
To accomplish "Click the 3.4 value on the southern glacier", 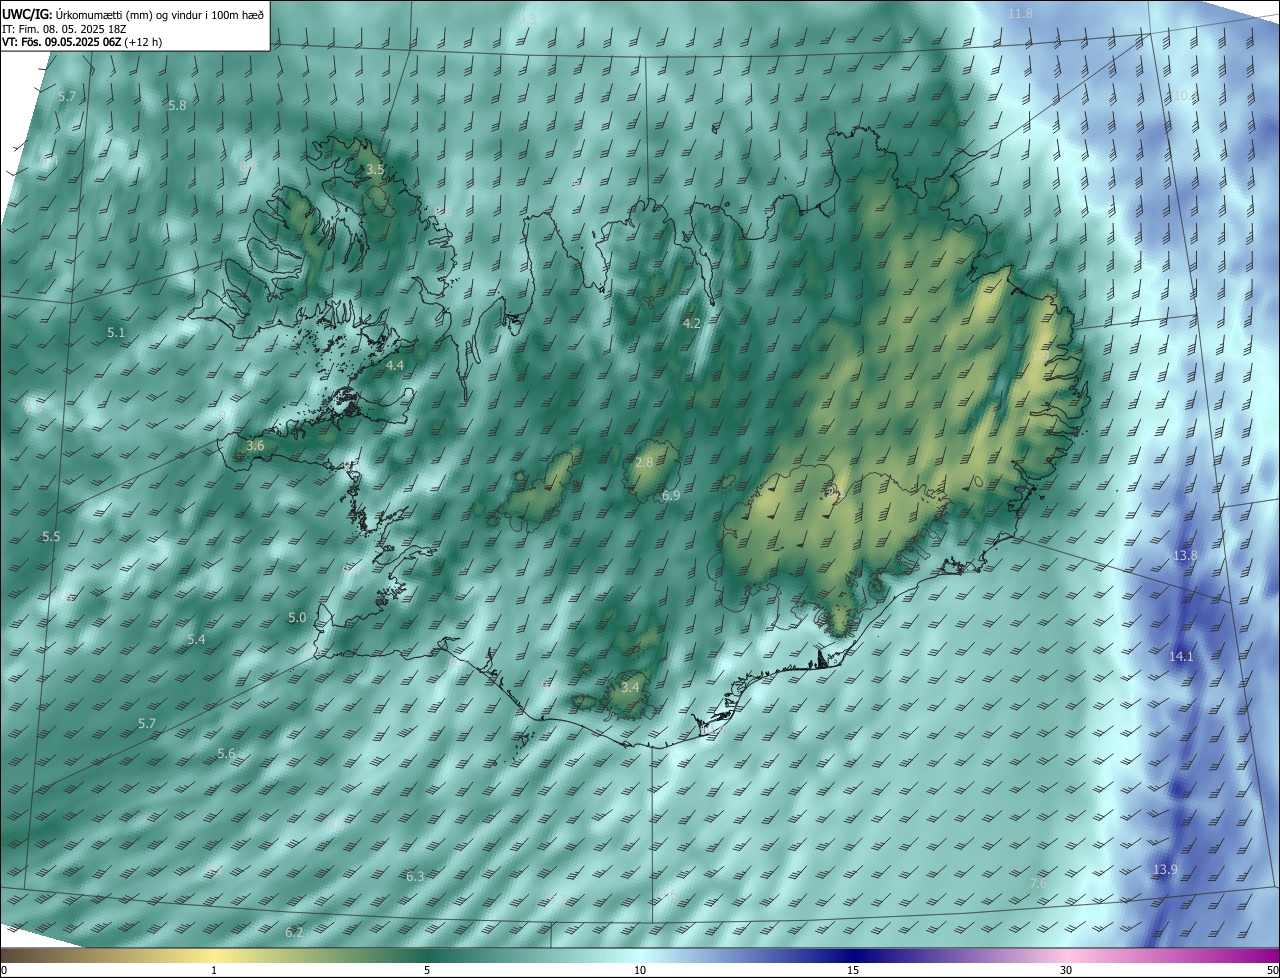I will coord(630,688).
